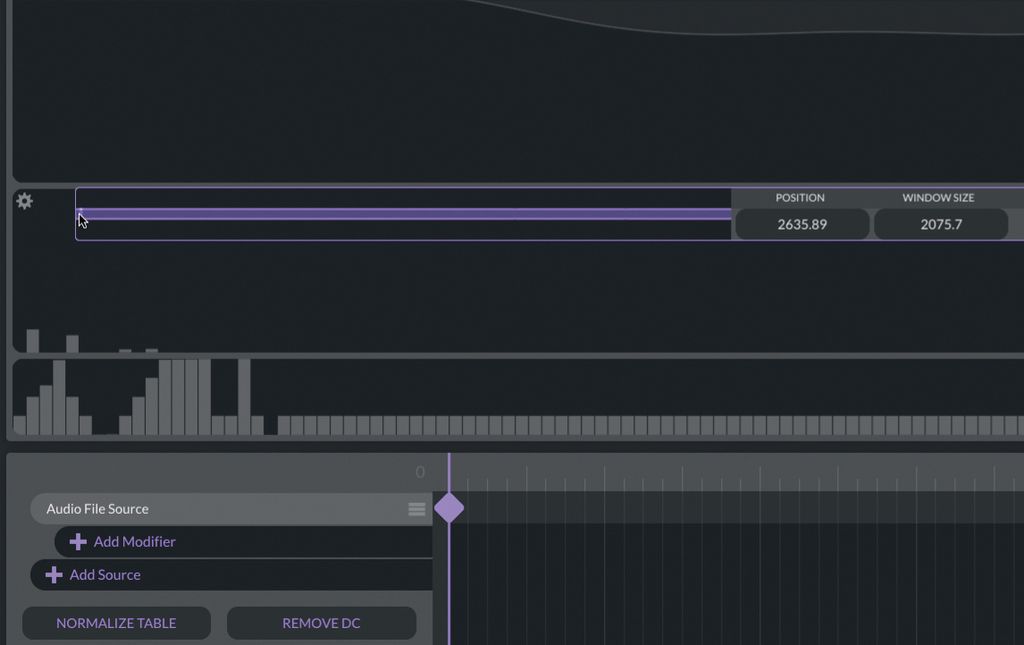Click the plus icon next to Add Modifier
This screenshot has height=645, width=1024.
[x=77, y=541]
